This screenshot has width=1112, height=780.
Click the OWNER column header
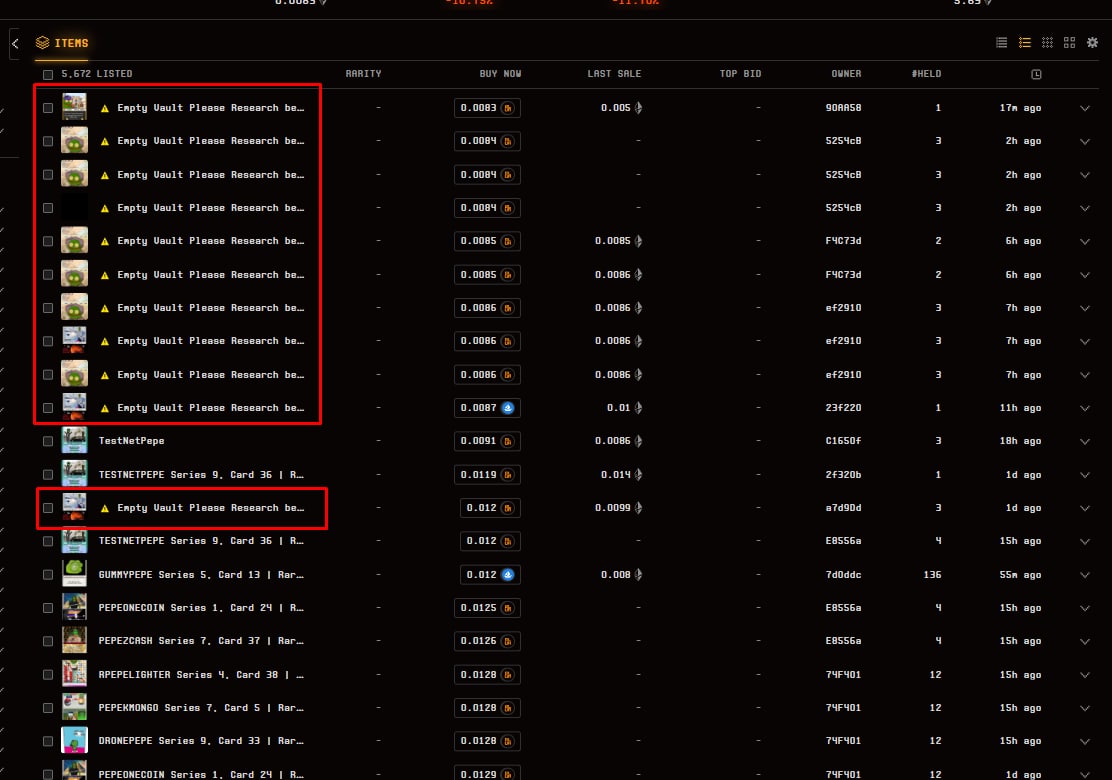tap(846, 74)
